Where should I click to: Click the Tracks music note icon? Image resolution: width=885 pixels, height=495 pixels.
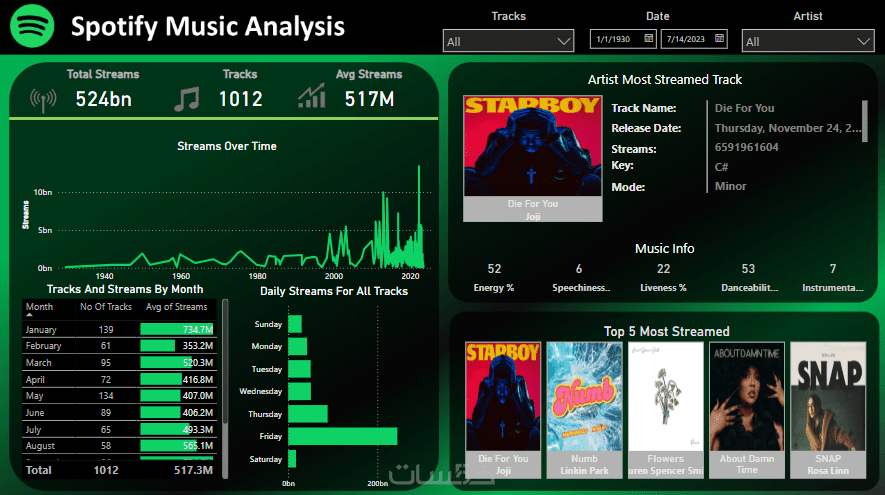click(186, 99)
